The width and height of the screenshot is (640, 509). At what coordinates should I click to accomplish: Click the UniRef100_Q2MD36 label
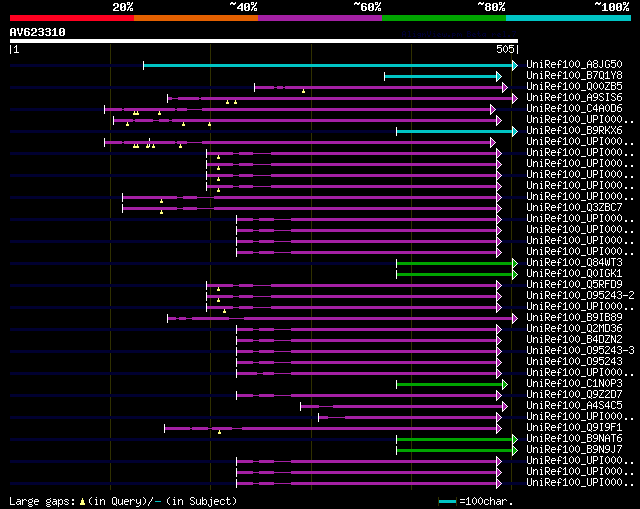[574, 328]
